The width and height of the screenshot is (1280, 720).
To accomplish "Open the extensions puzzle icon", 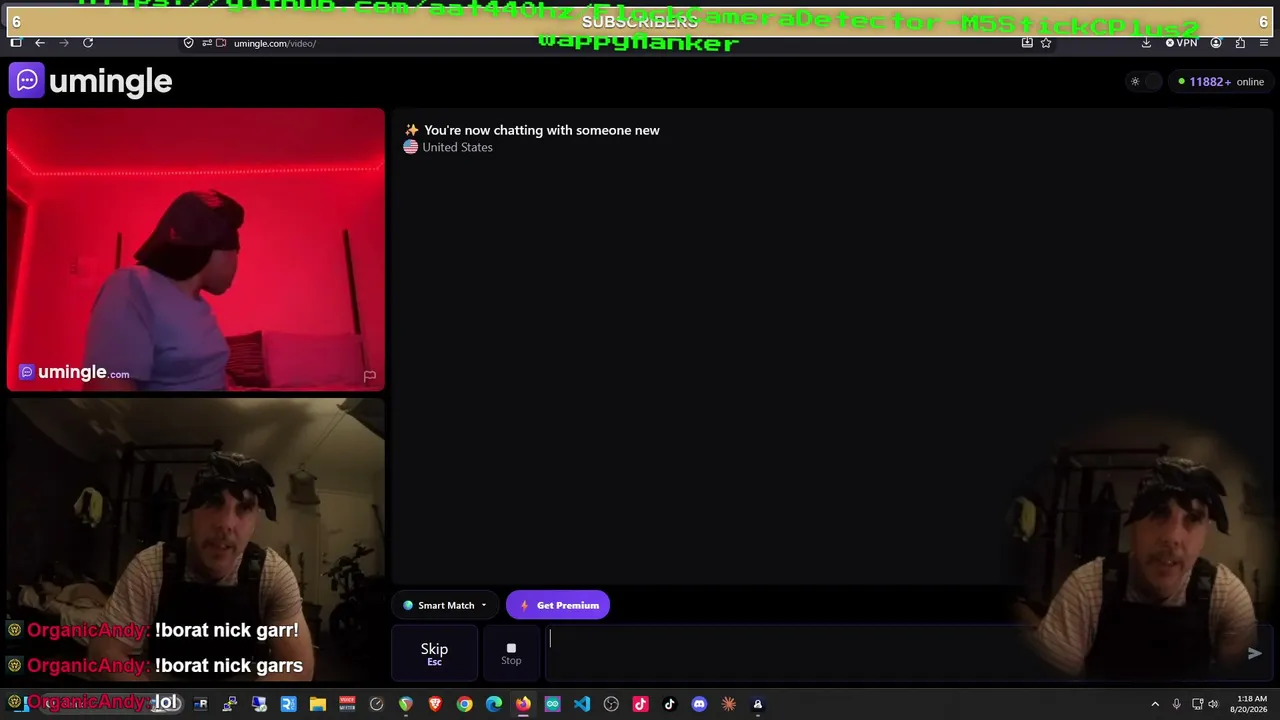I will (1240, 43).
